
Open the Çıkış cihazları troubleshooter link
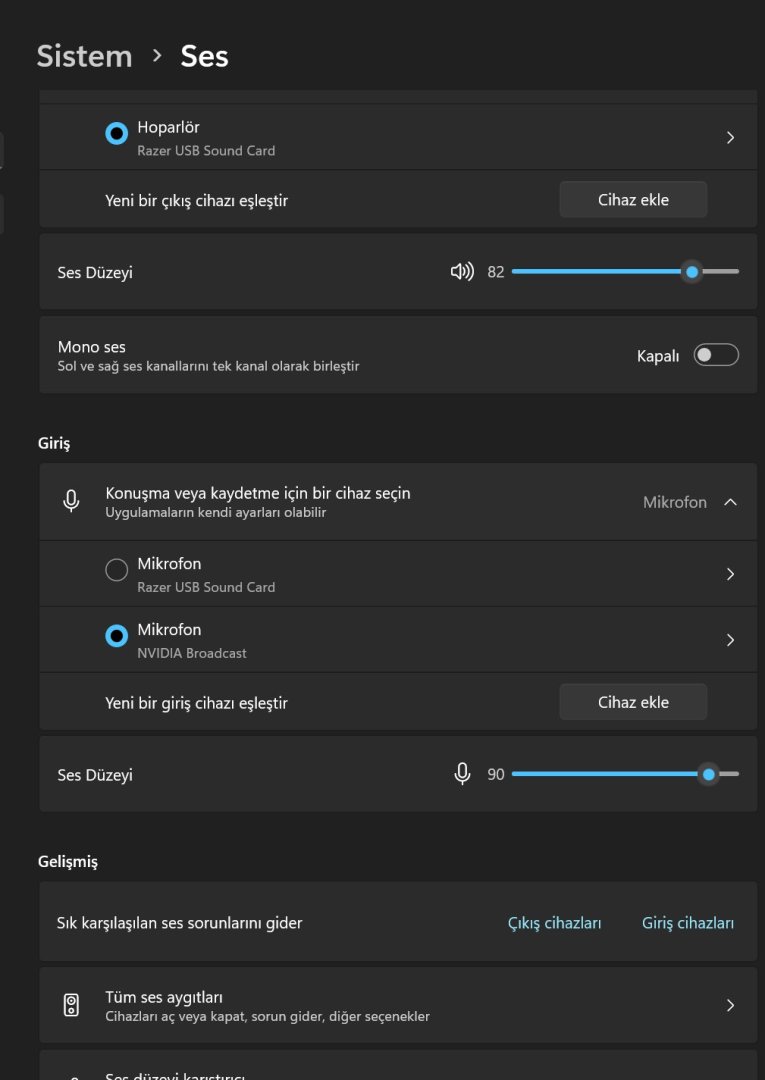point(554,923)
